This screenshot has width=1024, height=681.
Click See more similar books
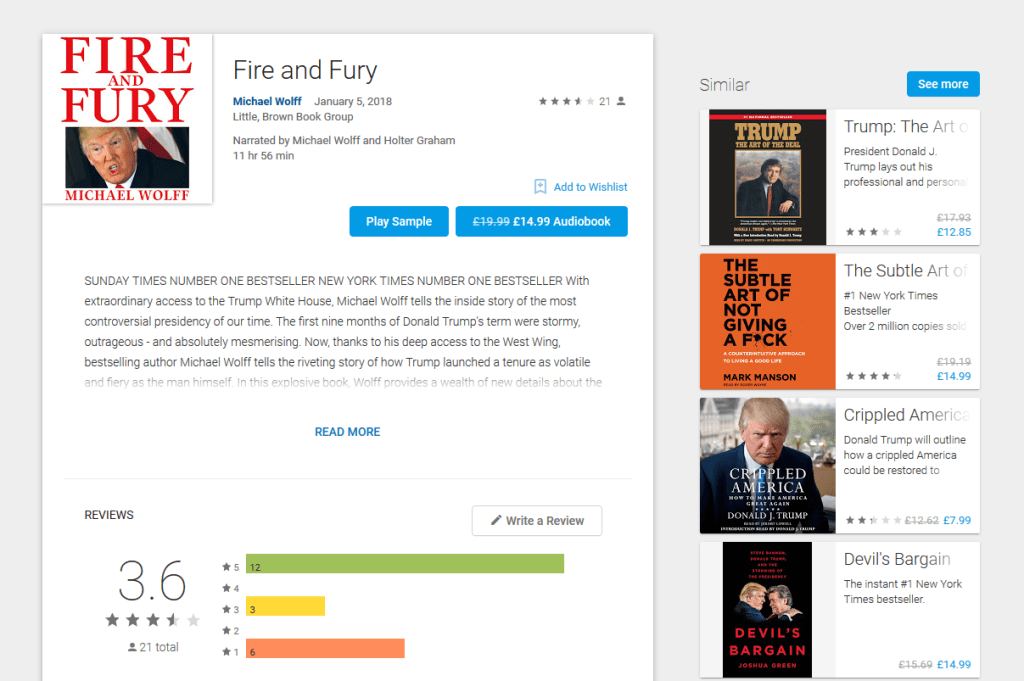[x=943, y=84]
